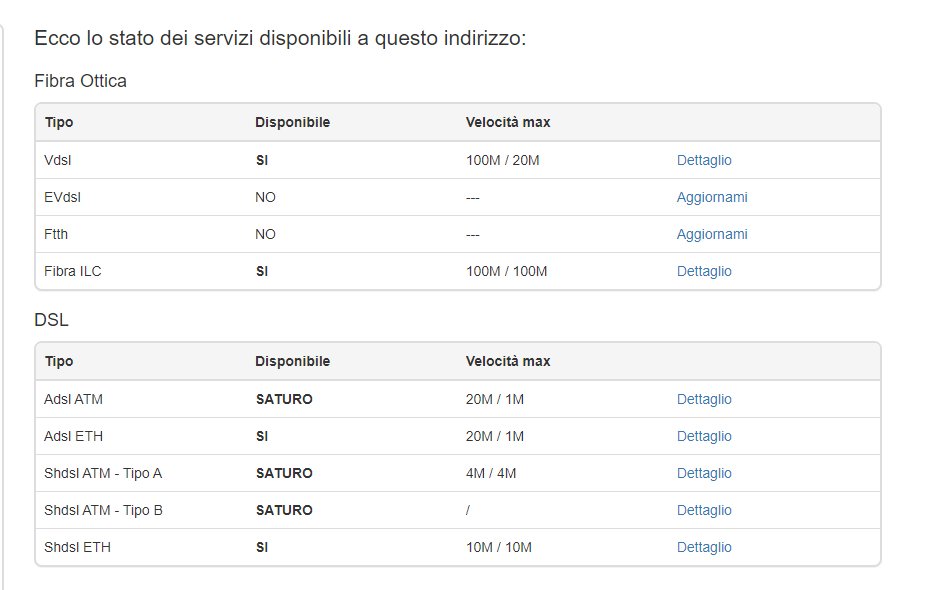Screen dimensions: 945x590
Task: Open Dettaglio for Shdsl ATM Tipo B
Action: [704, 510]
